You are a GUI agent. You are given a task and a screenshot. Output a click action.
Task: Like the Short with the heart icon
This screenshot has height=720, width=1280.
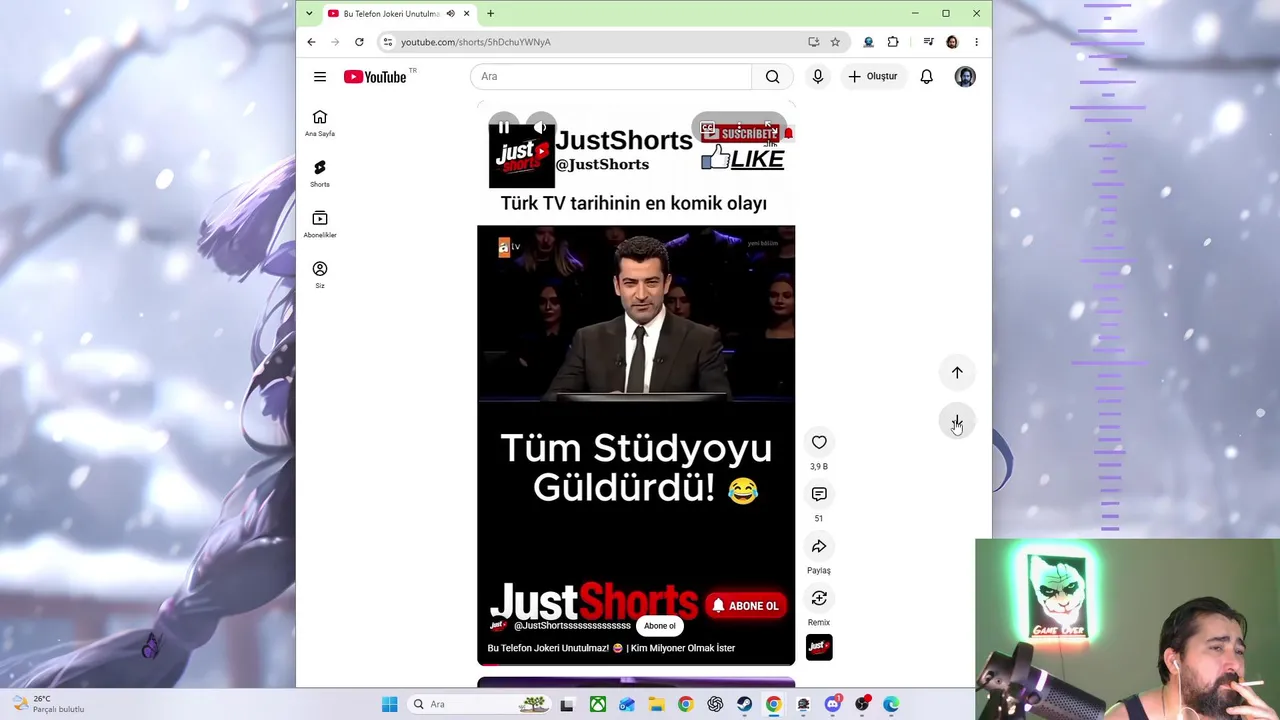coord(819,442)
